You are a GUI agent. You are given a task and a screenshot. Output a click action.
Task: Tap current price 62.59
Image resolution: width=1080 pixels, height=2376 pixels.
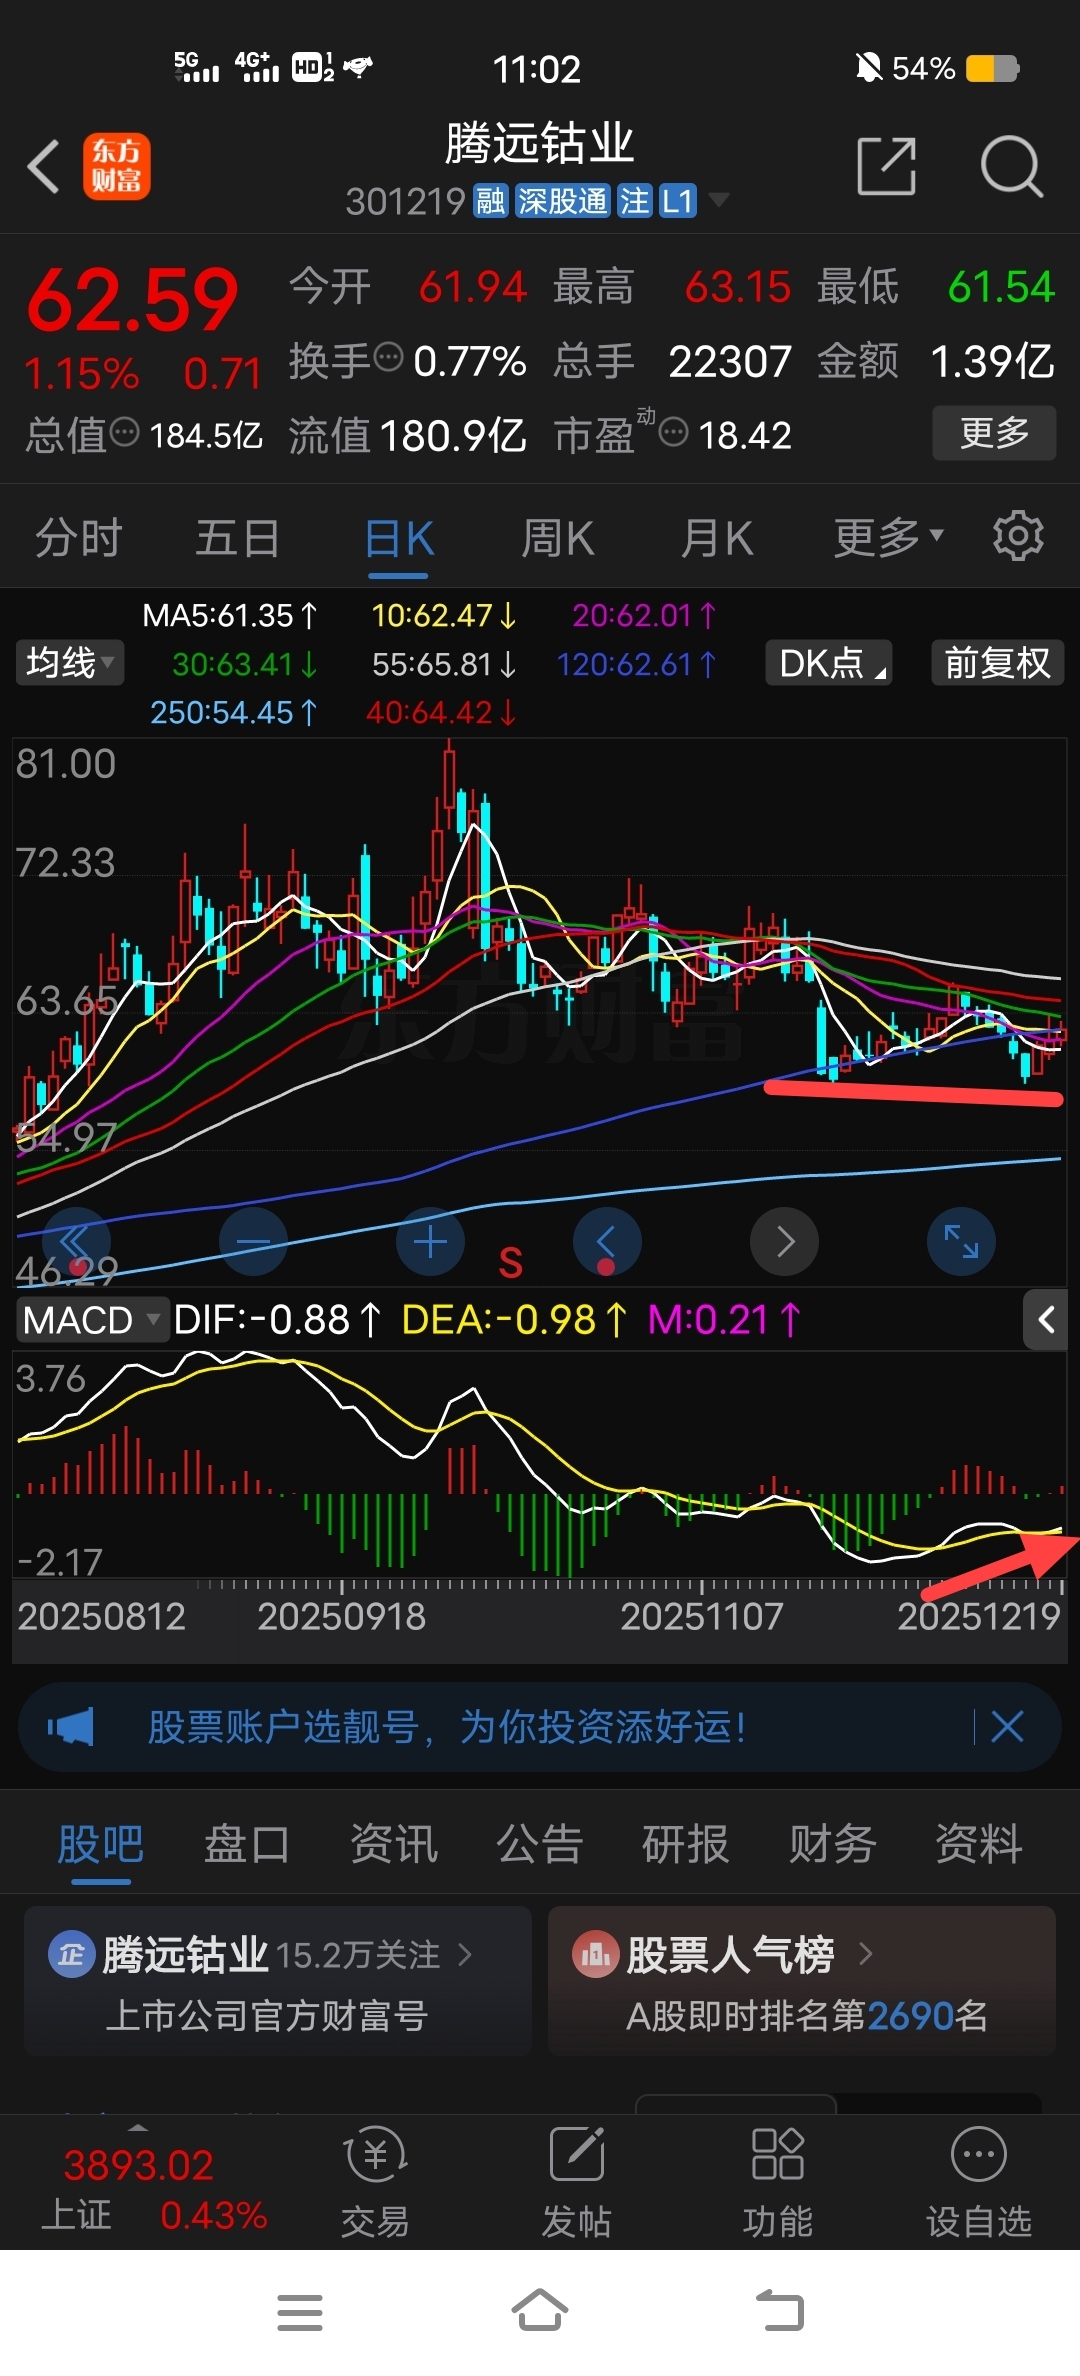[x=132, y=300]
